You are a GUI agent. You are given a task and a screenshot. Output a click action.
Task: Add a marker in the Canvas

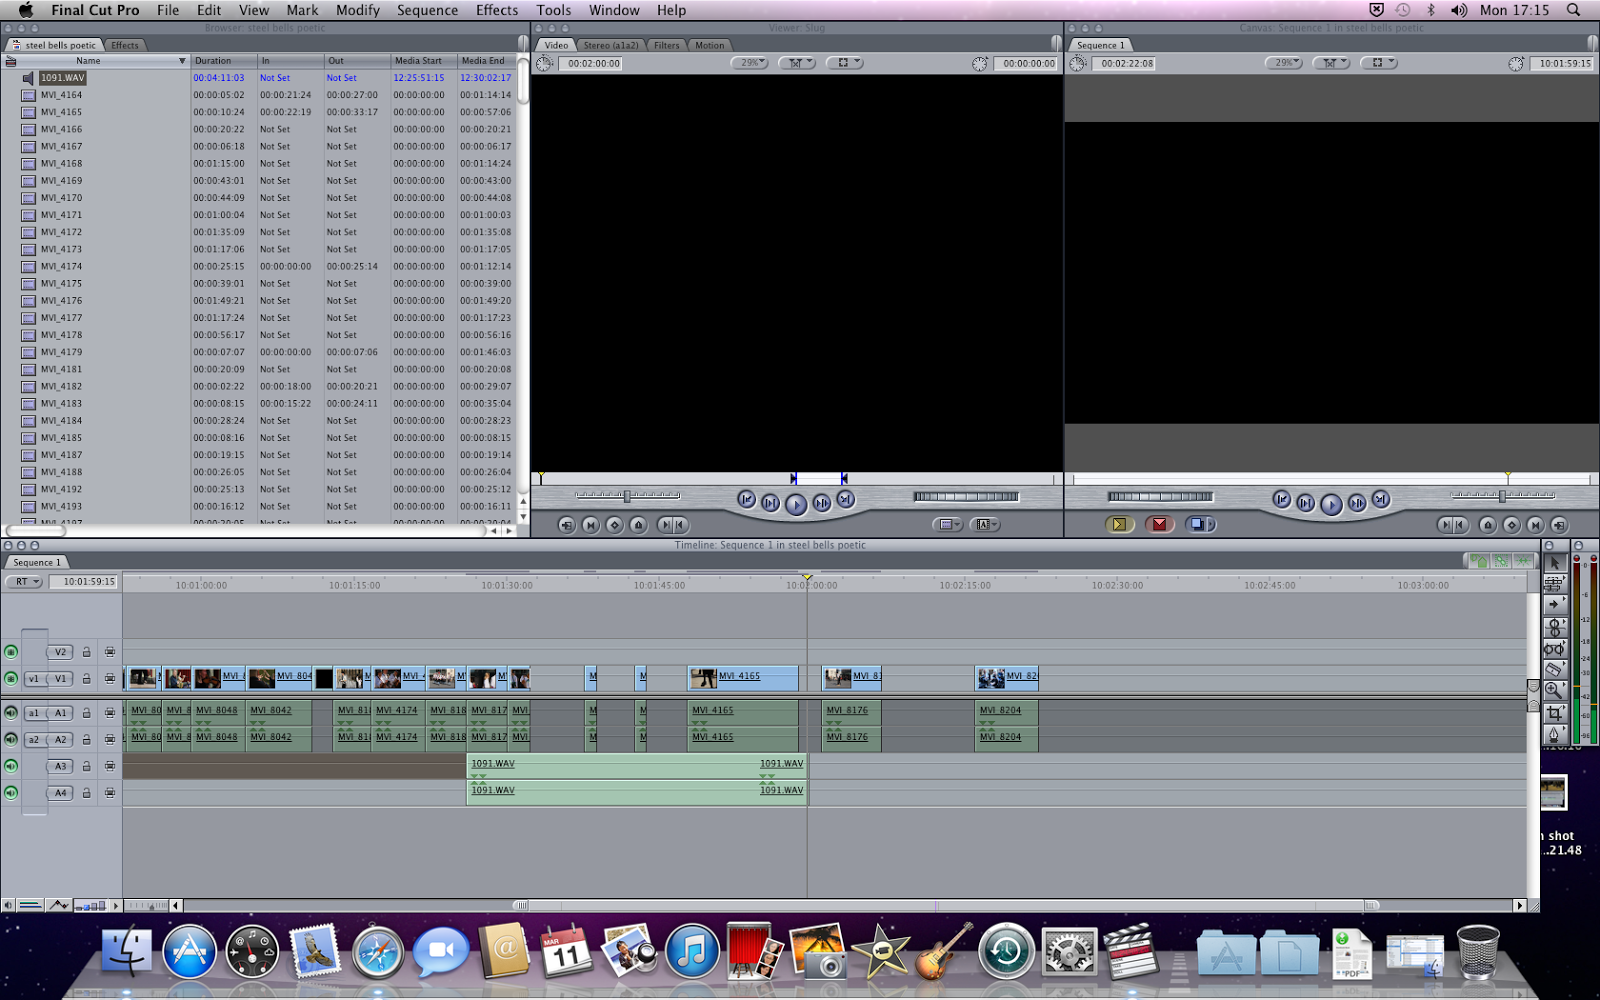click(x=1488, y=524)
